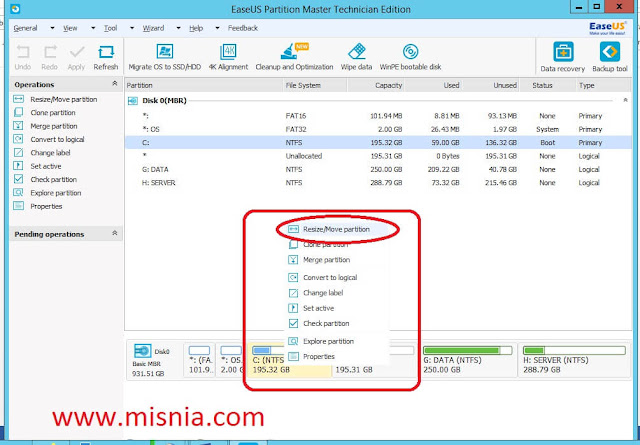640x445 pixels.
Task: Select the H: SERVER partition row
Action: (378, 183)
